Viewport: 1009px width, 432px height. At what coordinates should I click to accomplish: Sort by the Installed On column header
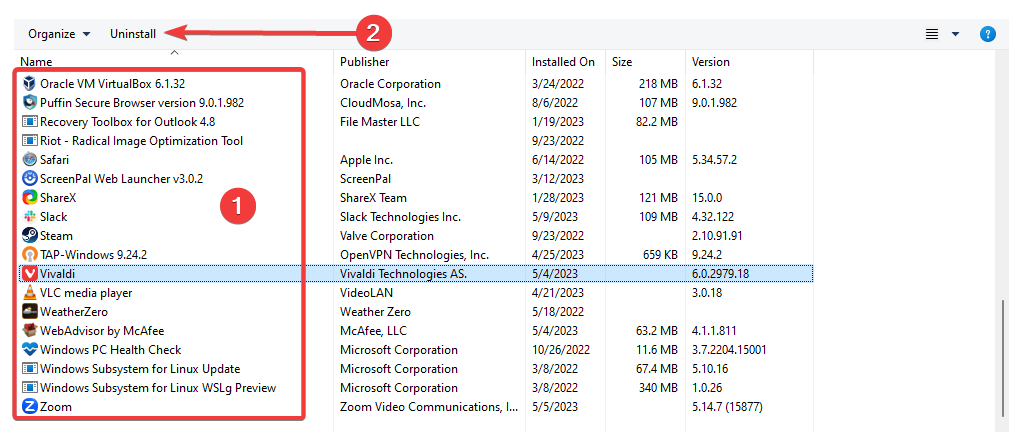coord(565,62)
